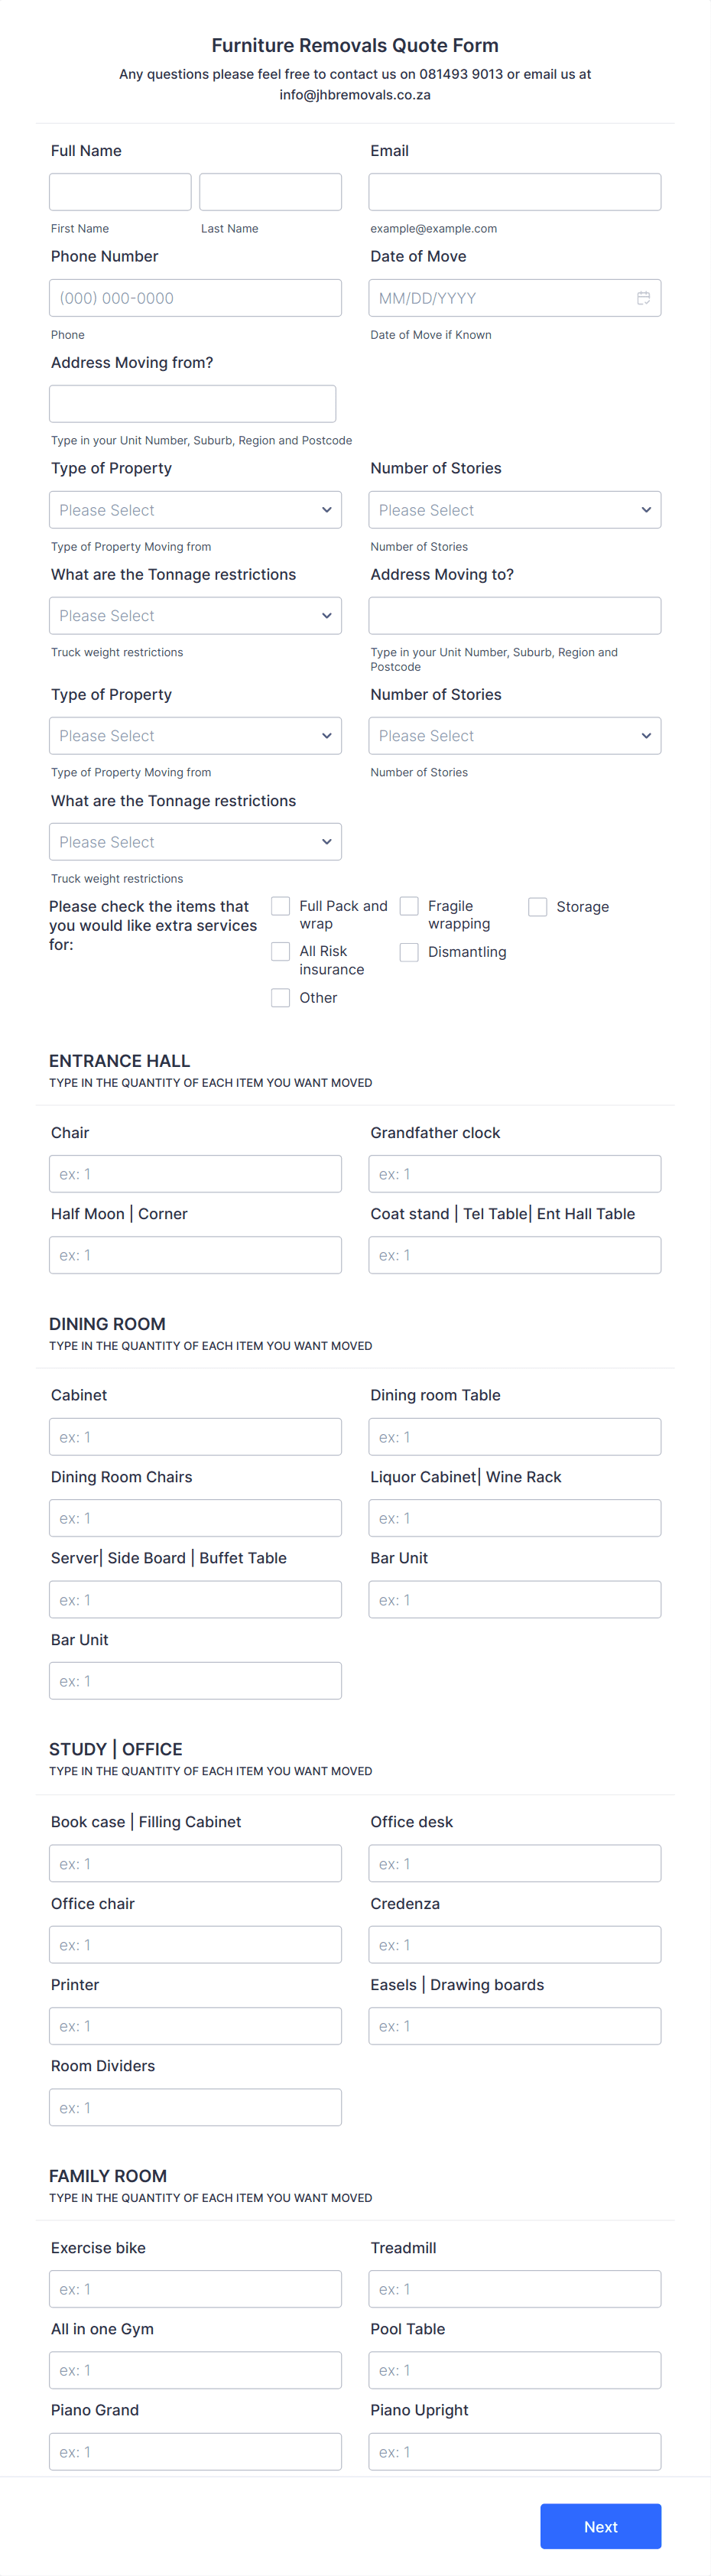
Task: Open the first Tonnage restrictions dropdown
Action: tap(195, 616)
